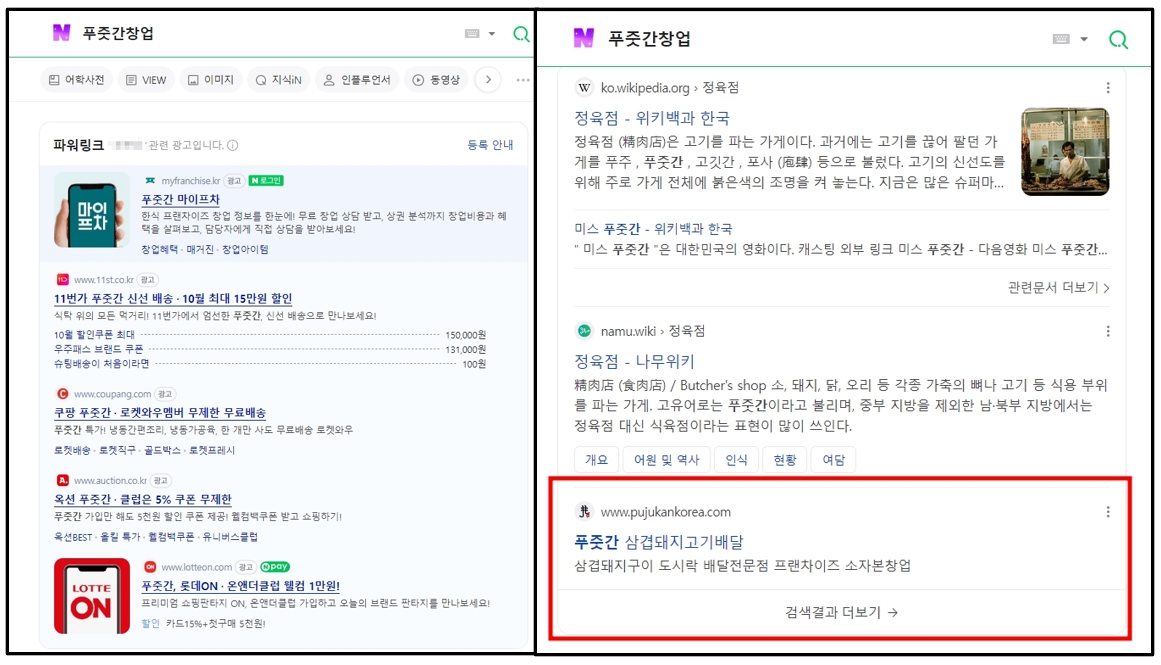Open the virtual keyboard icon in right window
The height and width of the screenshot is (665, 1161).
click(1061, 39)
